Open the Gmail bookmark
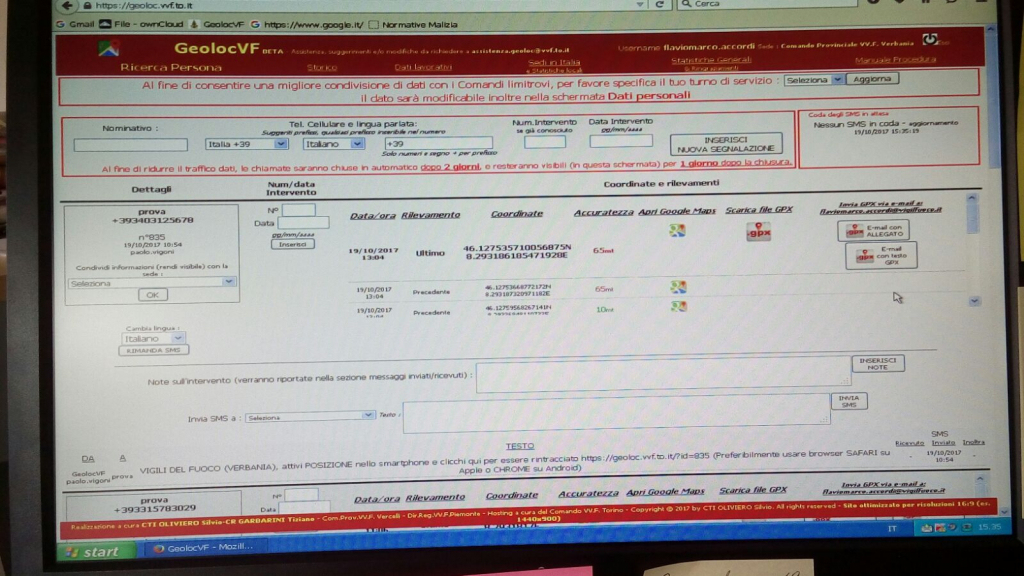 pos(75,24)
